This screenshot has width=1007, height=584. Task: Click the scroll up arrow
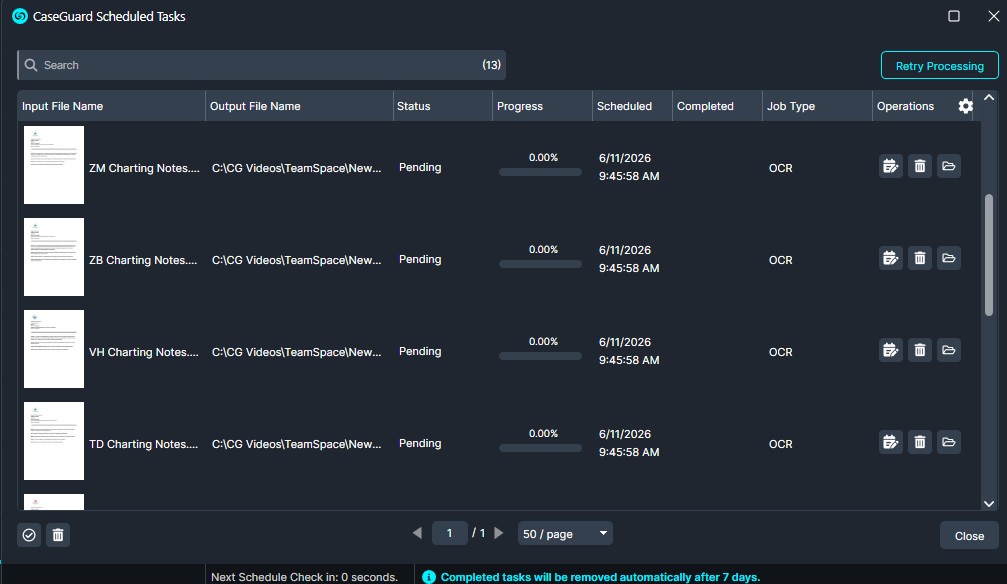point(989,98)
